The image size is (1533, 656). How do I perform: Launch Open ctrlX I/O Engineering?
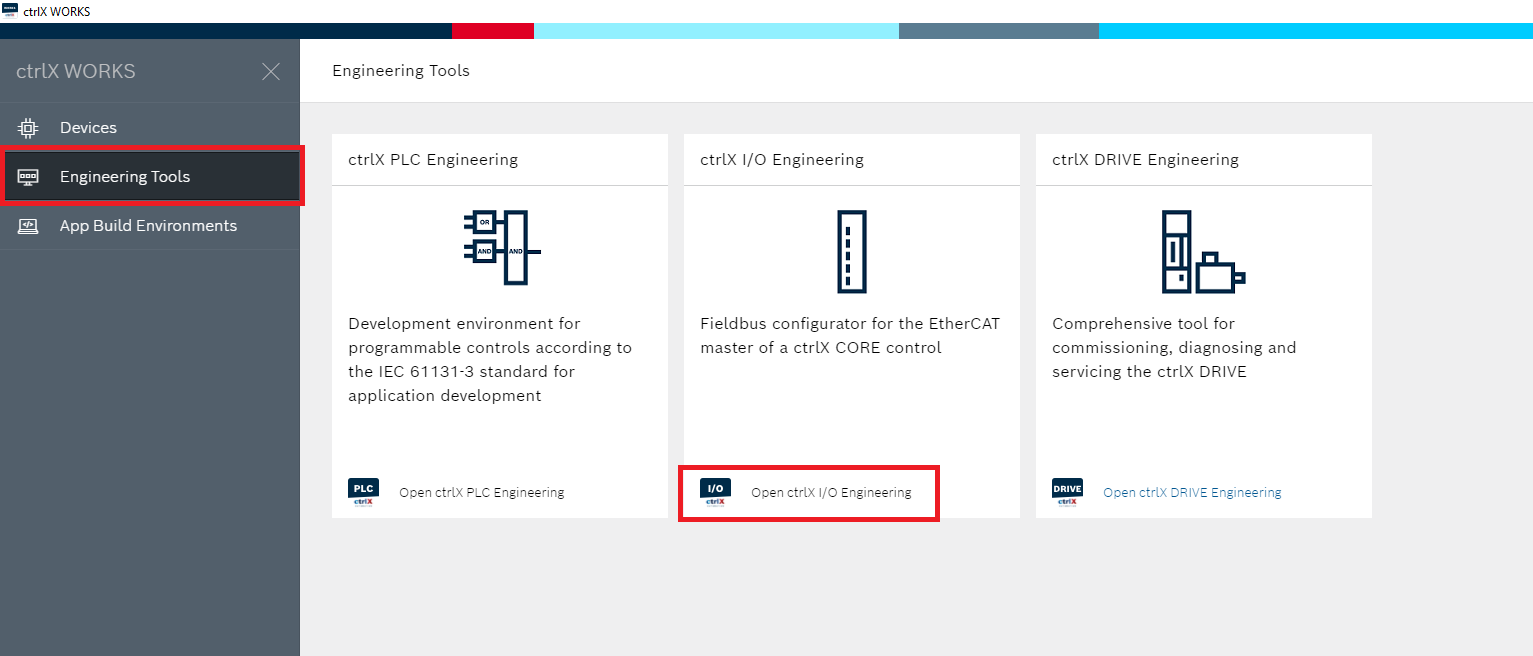(x=831, y=493)
